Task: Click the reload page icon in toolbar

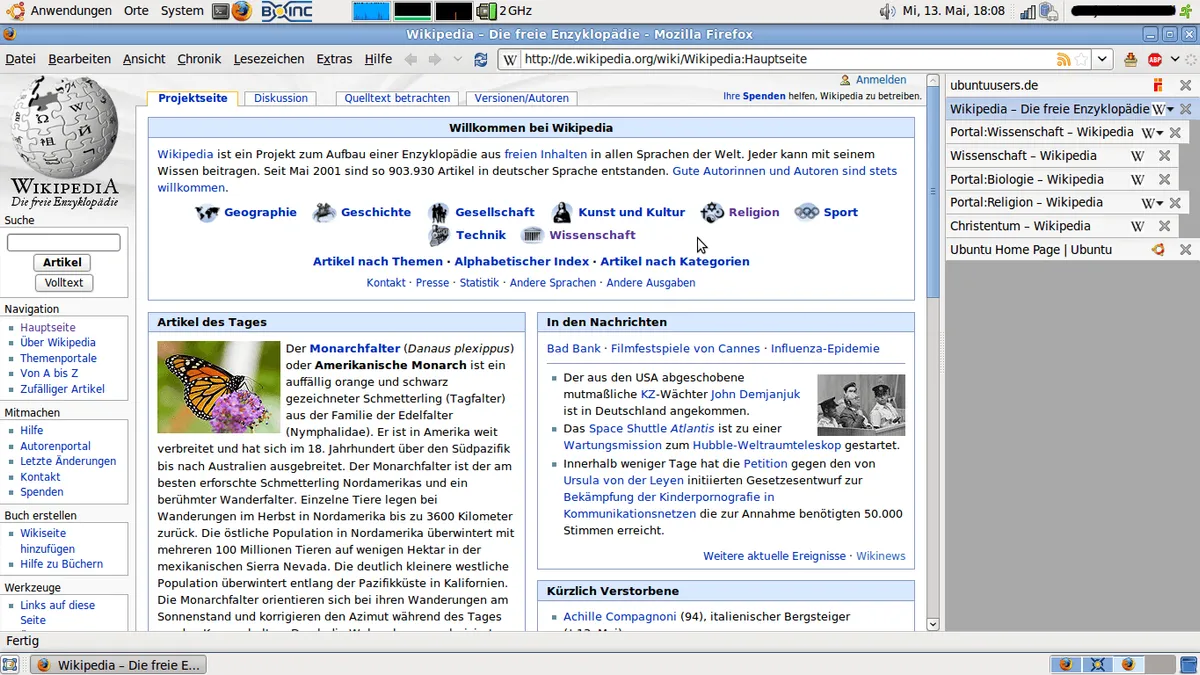Action: (481, 59)
